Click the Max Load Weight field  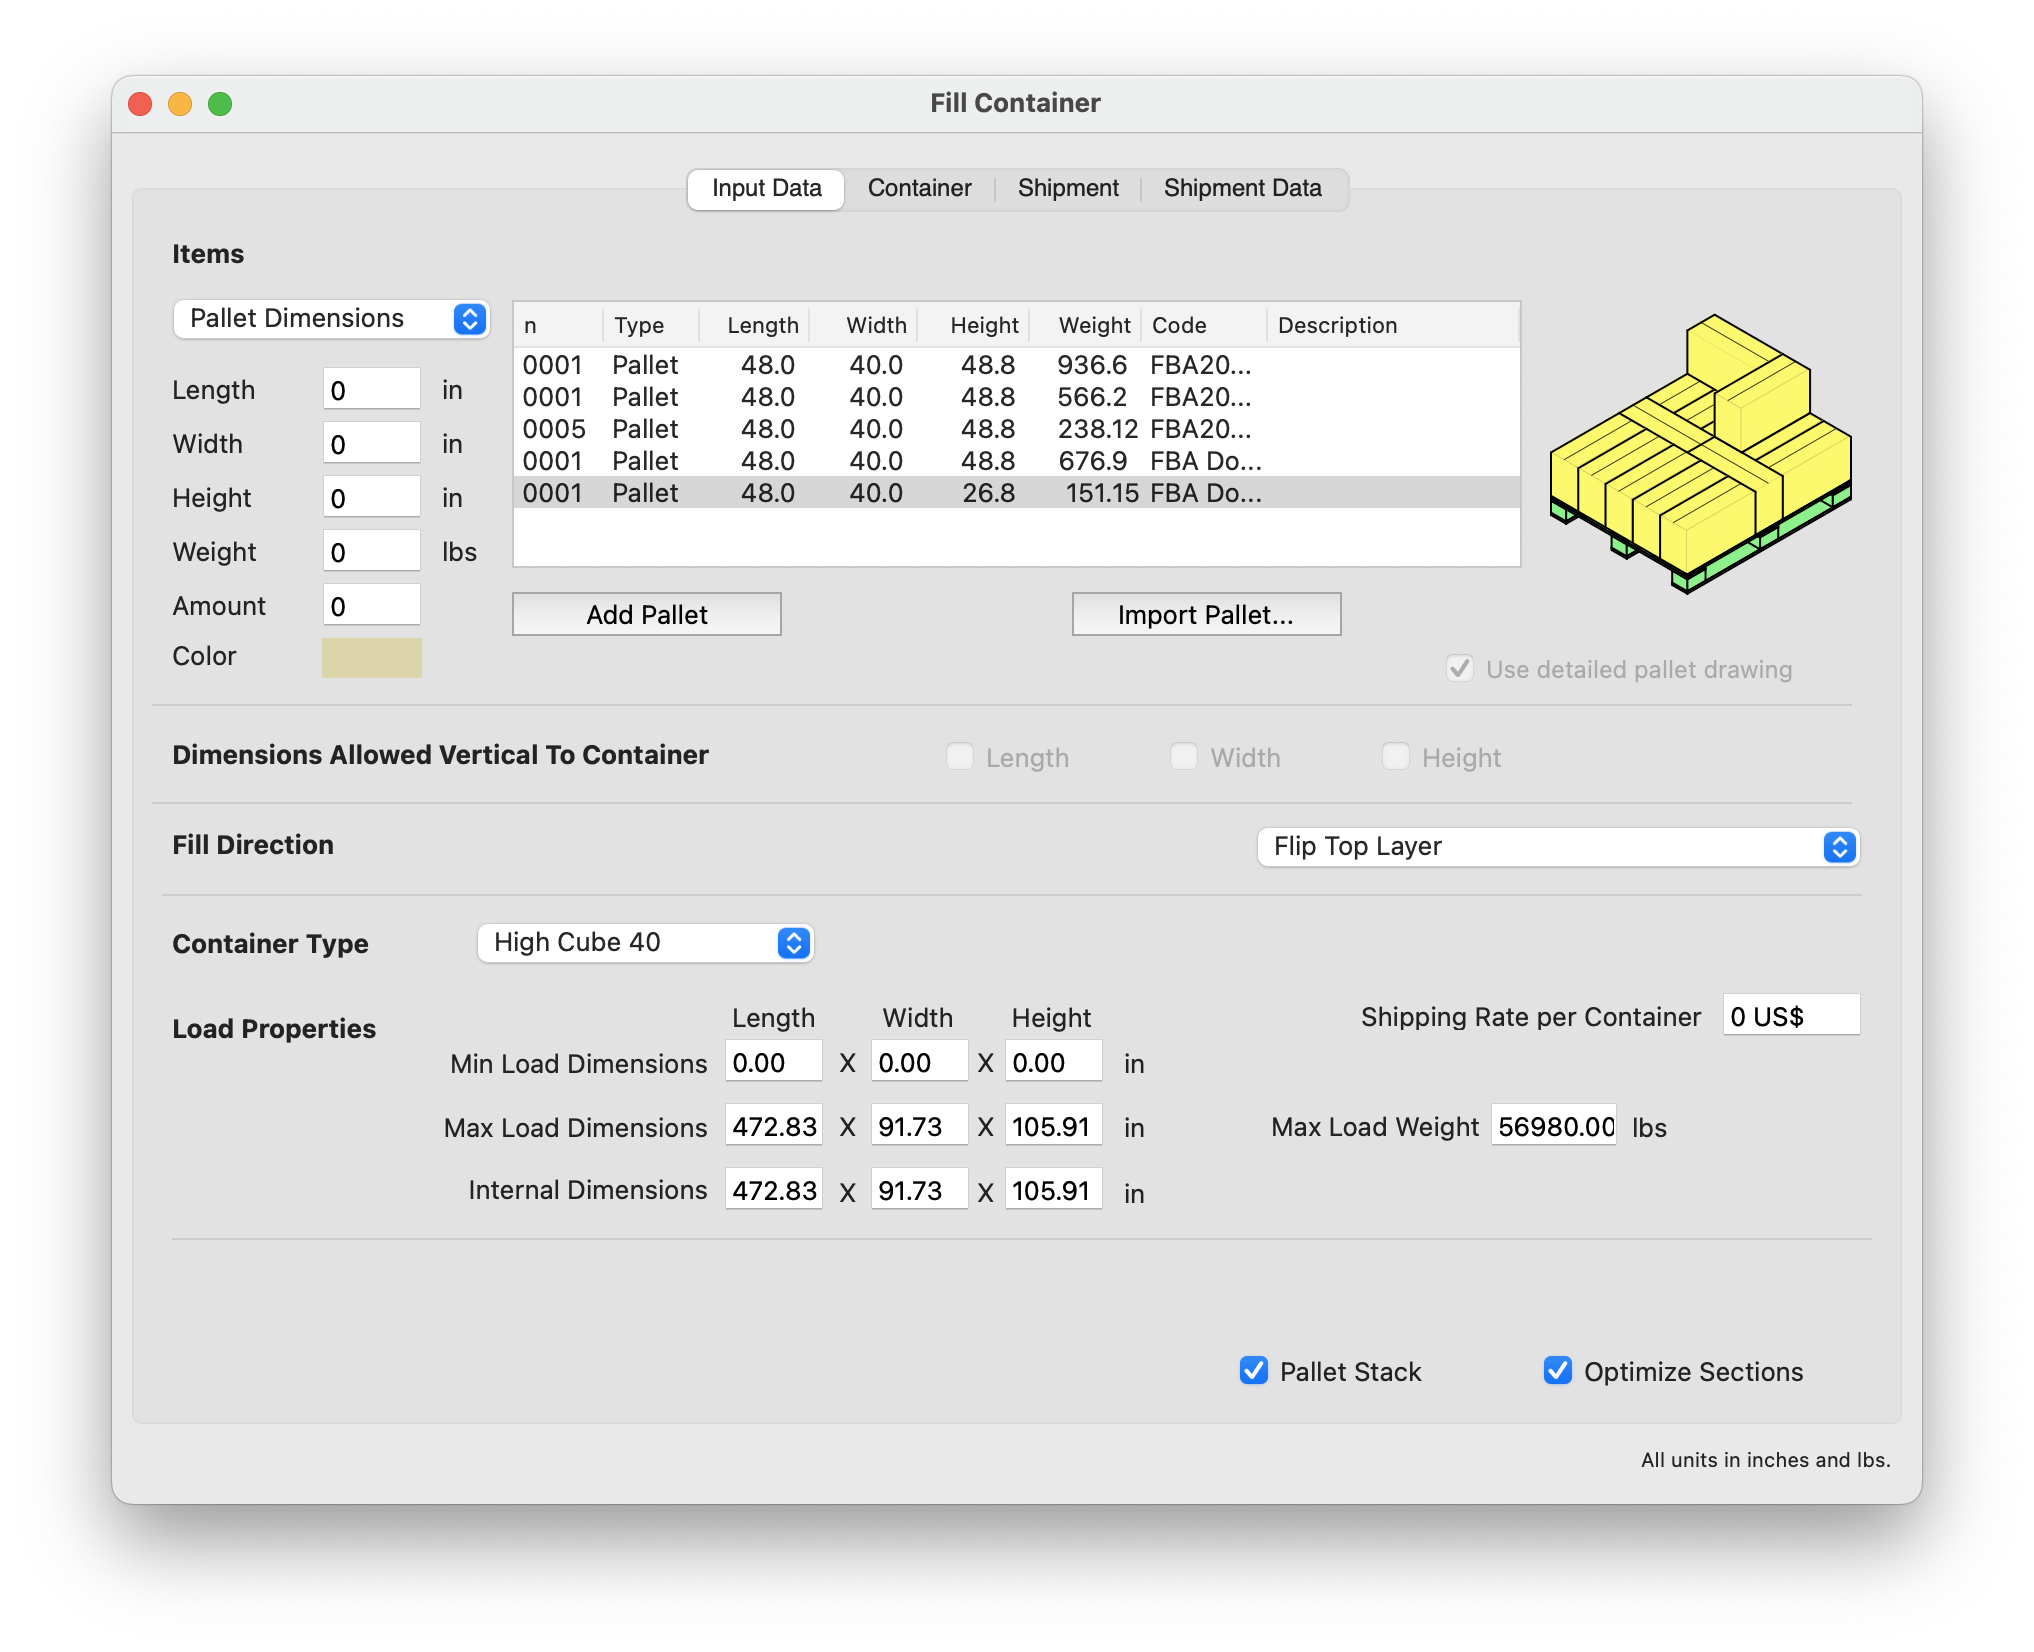point(1554,1126)
